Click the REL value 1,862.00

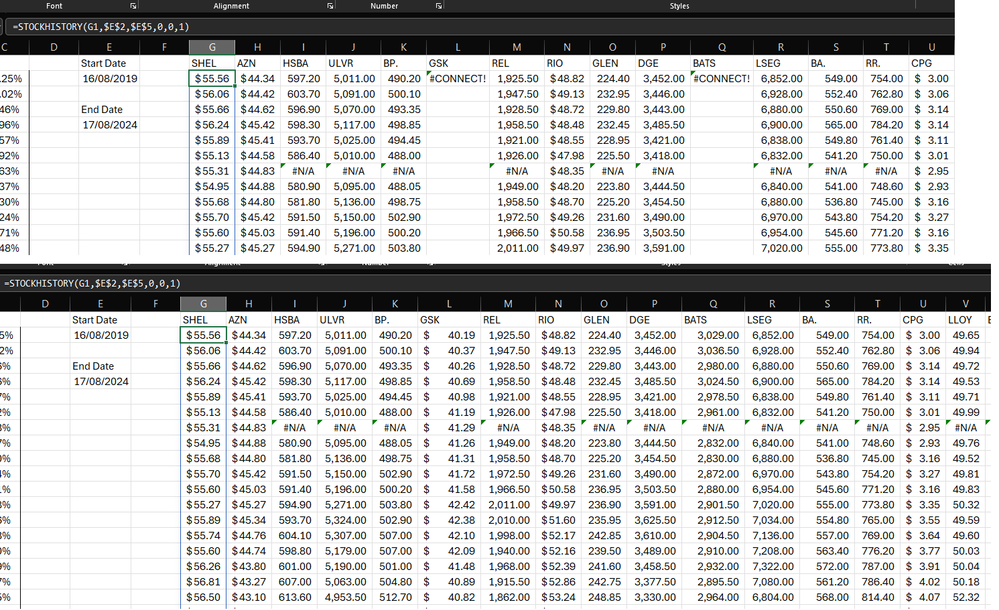pyautogui.click(x=509, y=597)
